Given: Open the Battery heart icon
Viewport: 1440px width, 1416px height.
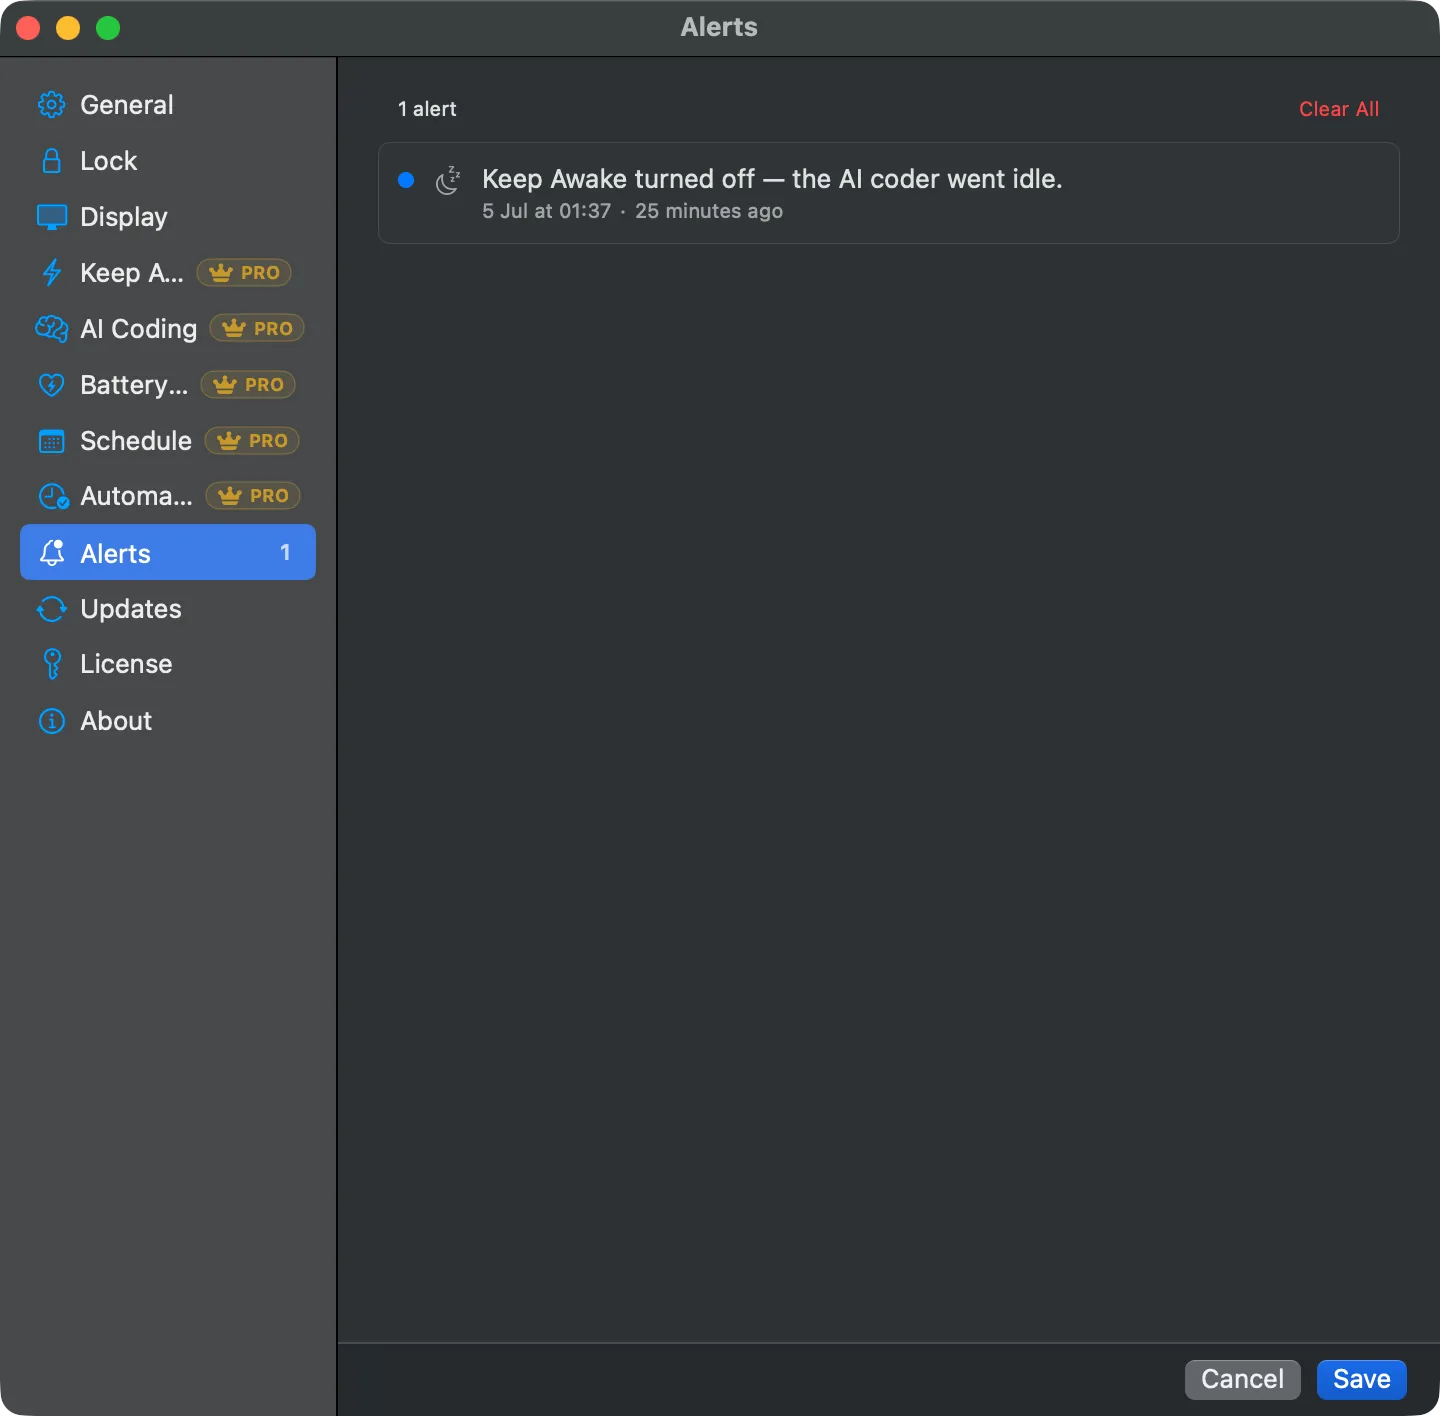Looking at the screenshot, I should pyautogui.click(x=51, y=385).
